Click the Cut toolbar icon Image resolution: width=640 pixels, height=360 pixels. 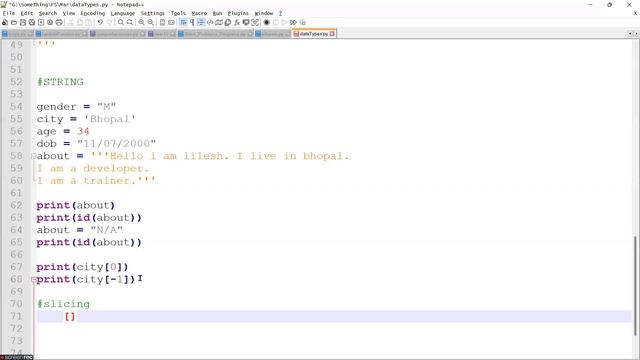coord(71,22)
